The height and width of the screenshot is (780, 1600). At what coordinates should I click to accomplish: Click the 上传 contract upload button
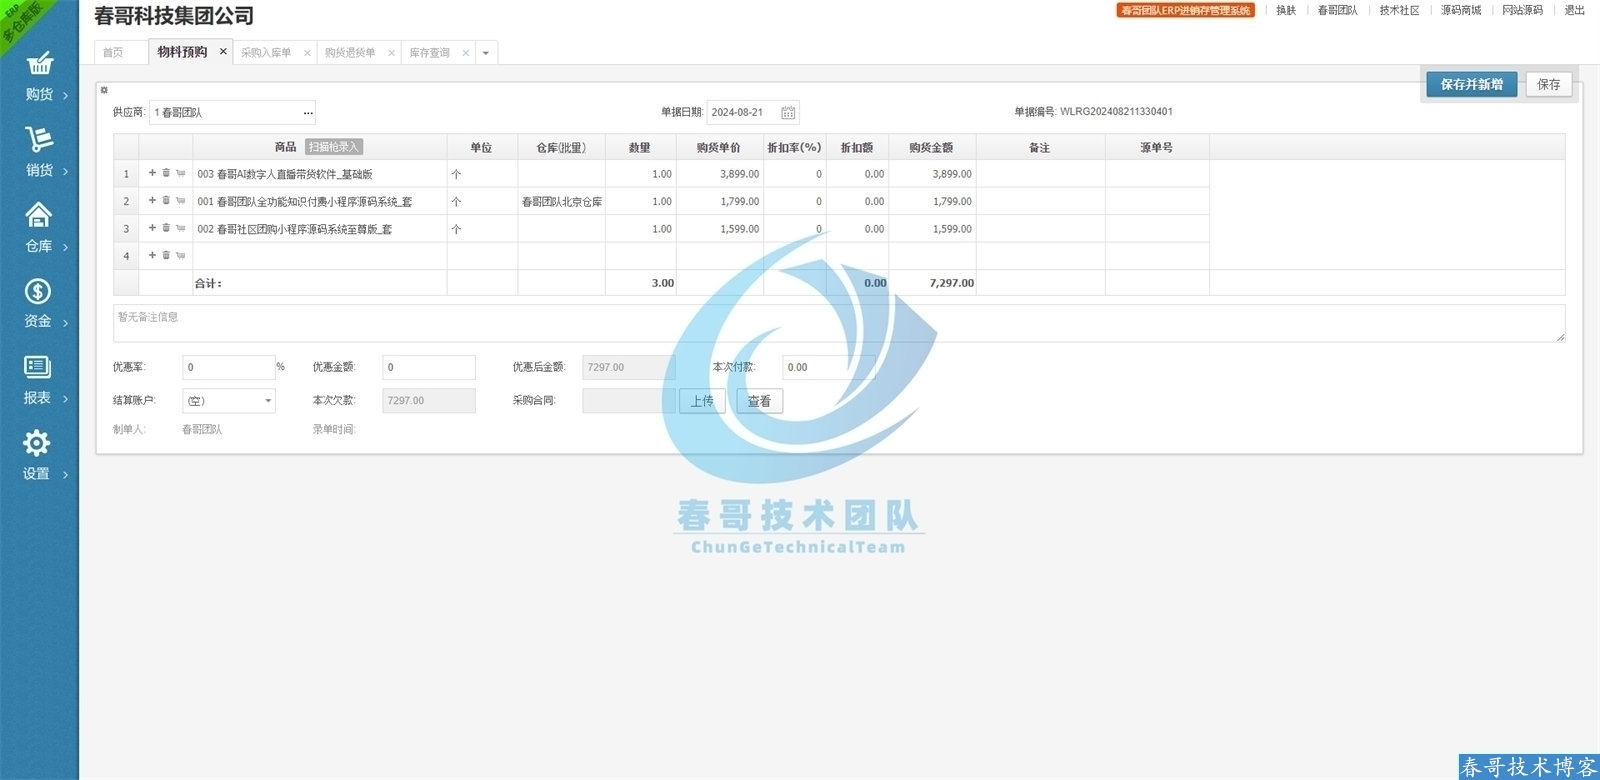click(702, 401)
